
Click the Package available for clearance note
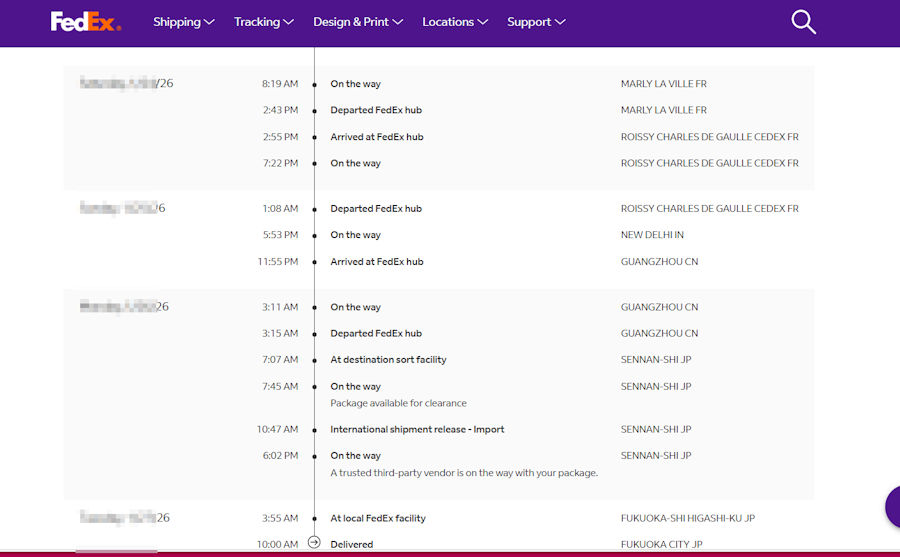point(398,404)
